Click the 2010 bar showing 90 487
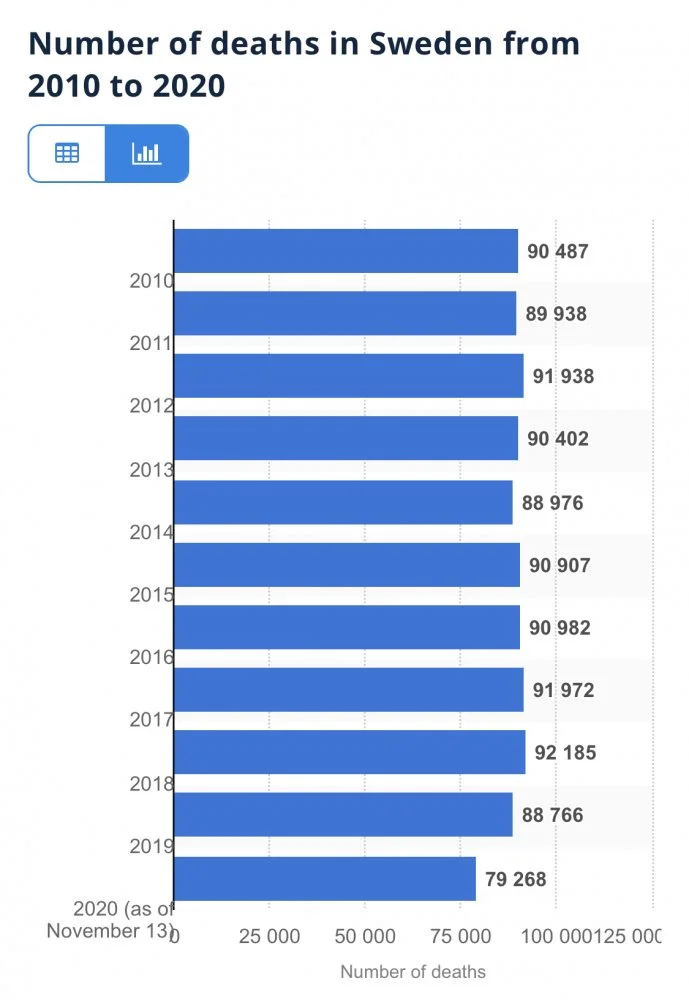 click(x=346, y=251)
